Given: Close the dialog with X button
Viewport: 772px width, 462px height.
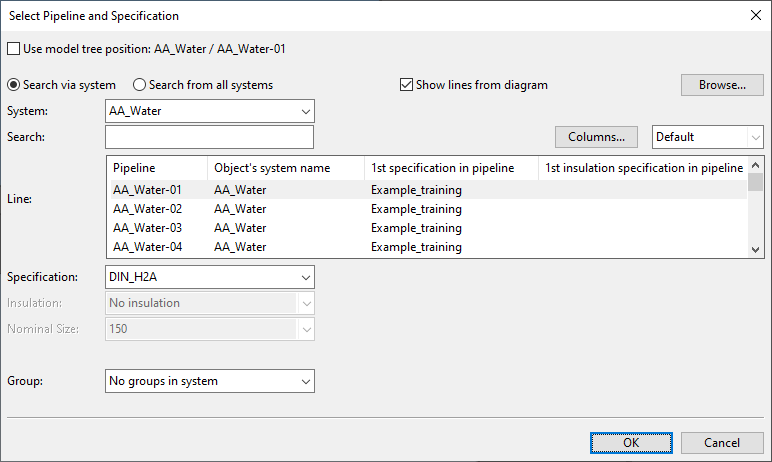Looking at the screenshot, I should tap(754, 14).
